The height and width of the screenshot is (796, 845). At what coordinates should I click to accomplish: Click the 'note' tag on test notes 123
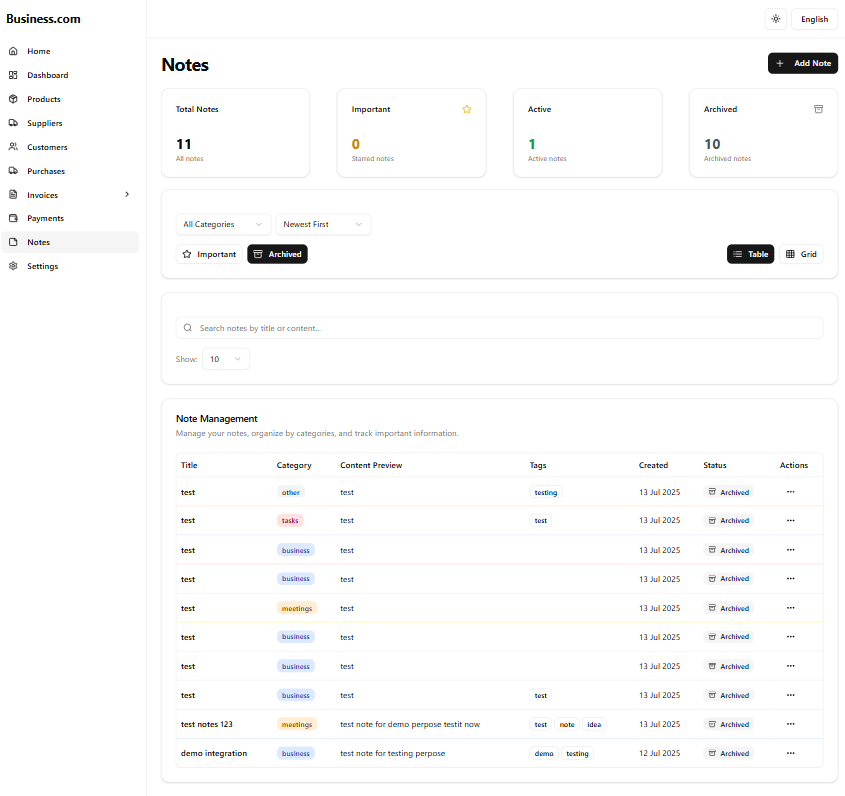point(566,724)
